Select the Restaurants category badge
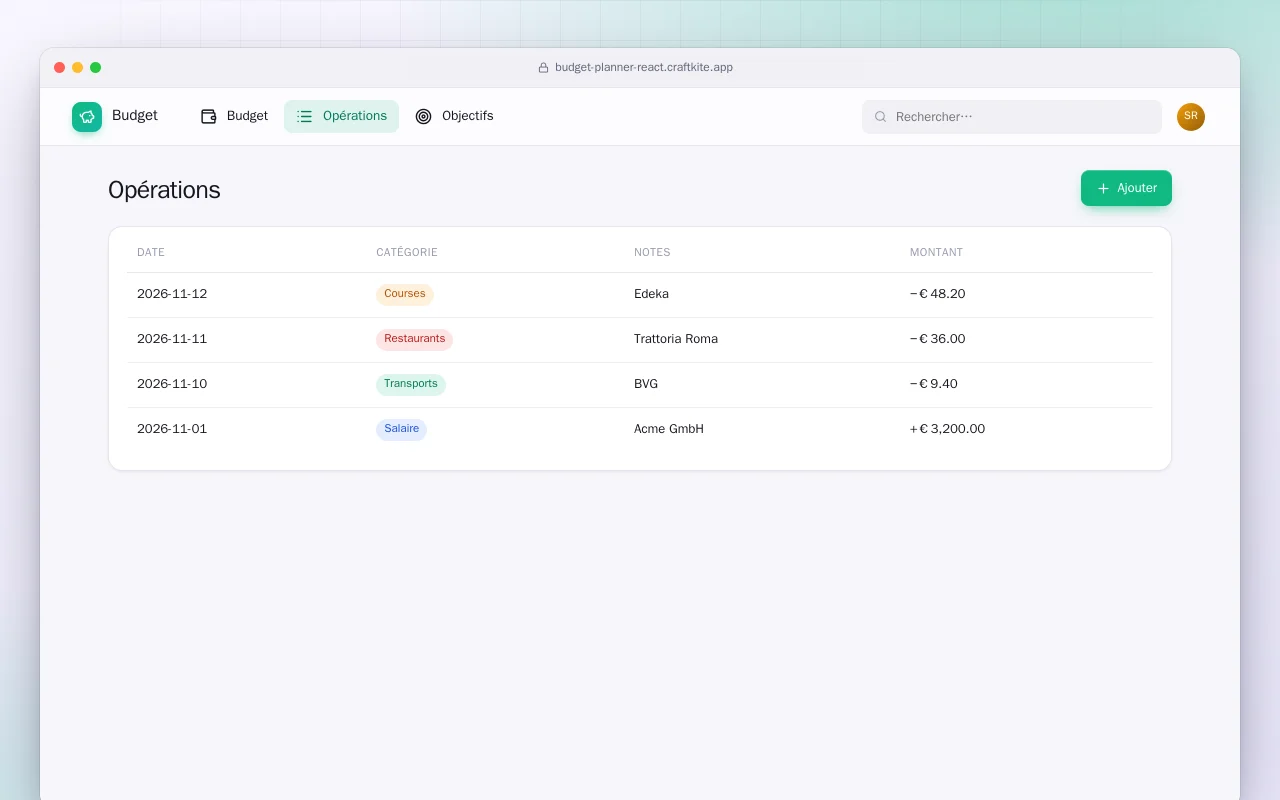This screenshot has height=800, width=1280. (415, 339)
